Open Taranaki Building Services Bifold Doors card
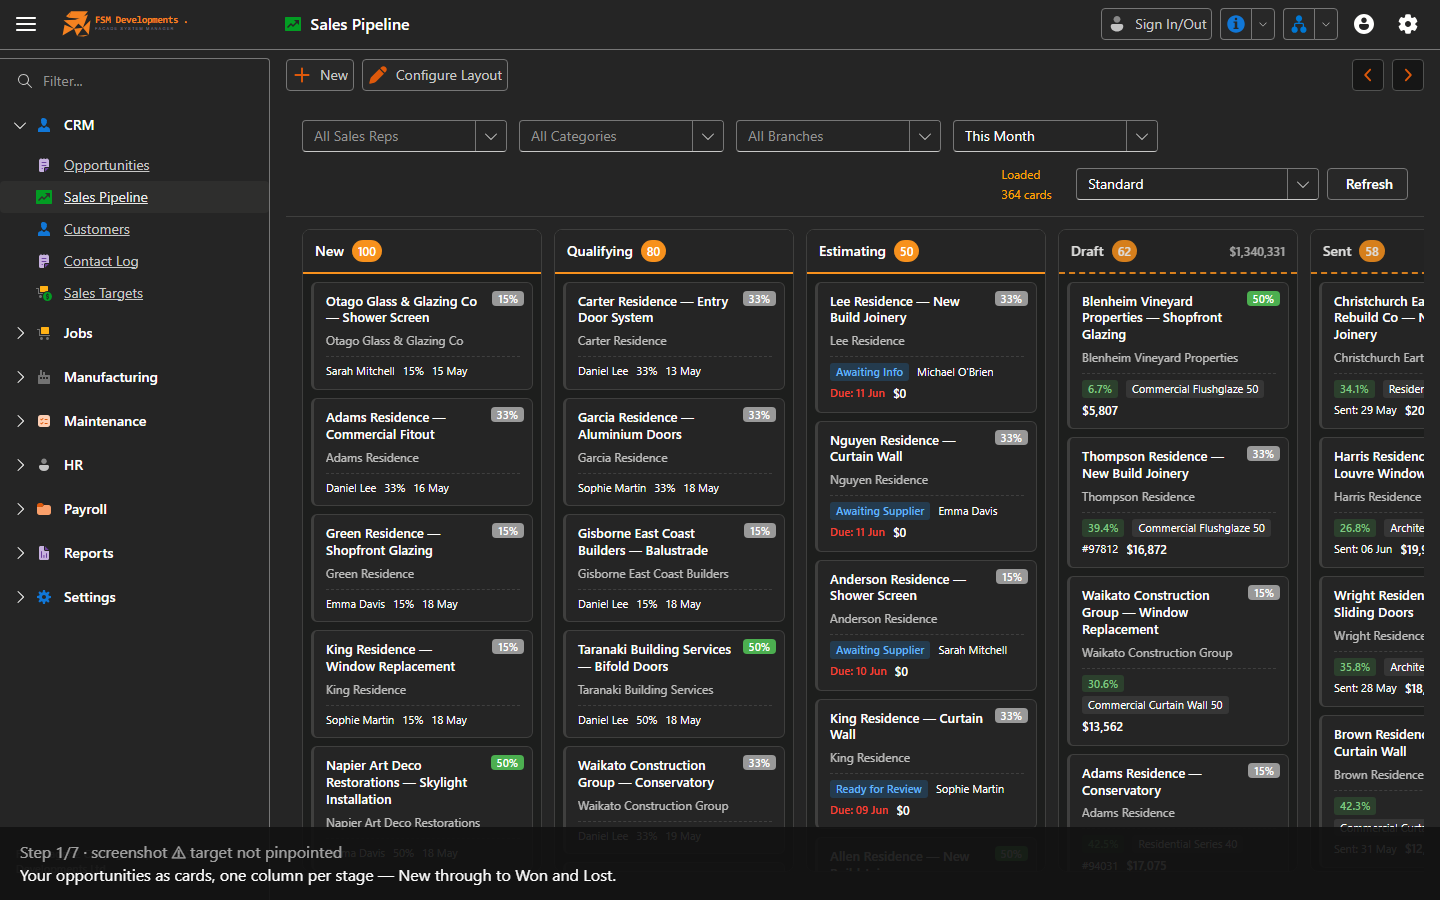Viewport: 1440px width, 900px height. click(674, 683)
